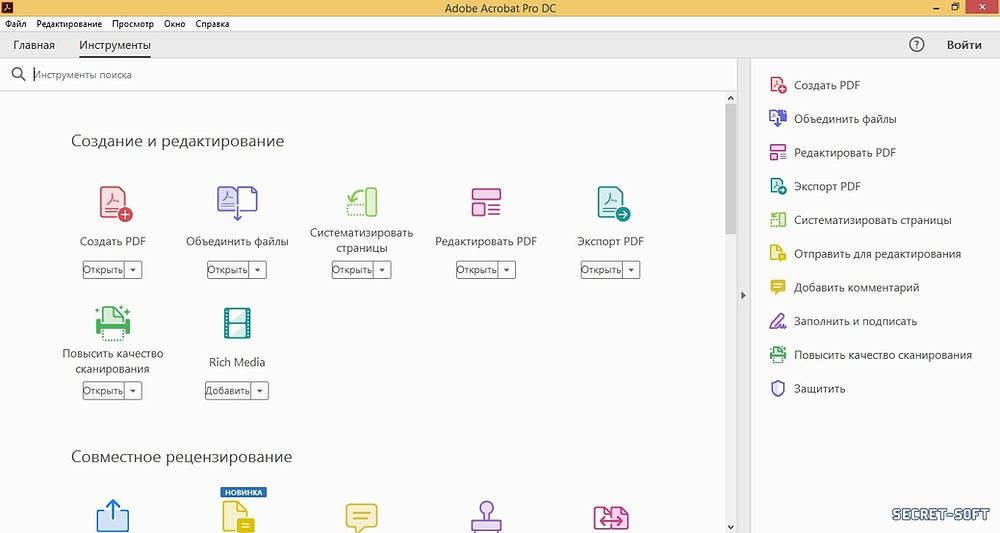Click Открыть under Повысить качество сканирования
The height and width of the screenshot is (533, 1000).
103,391
